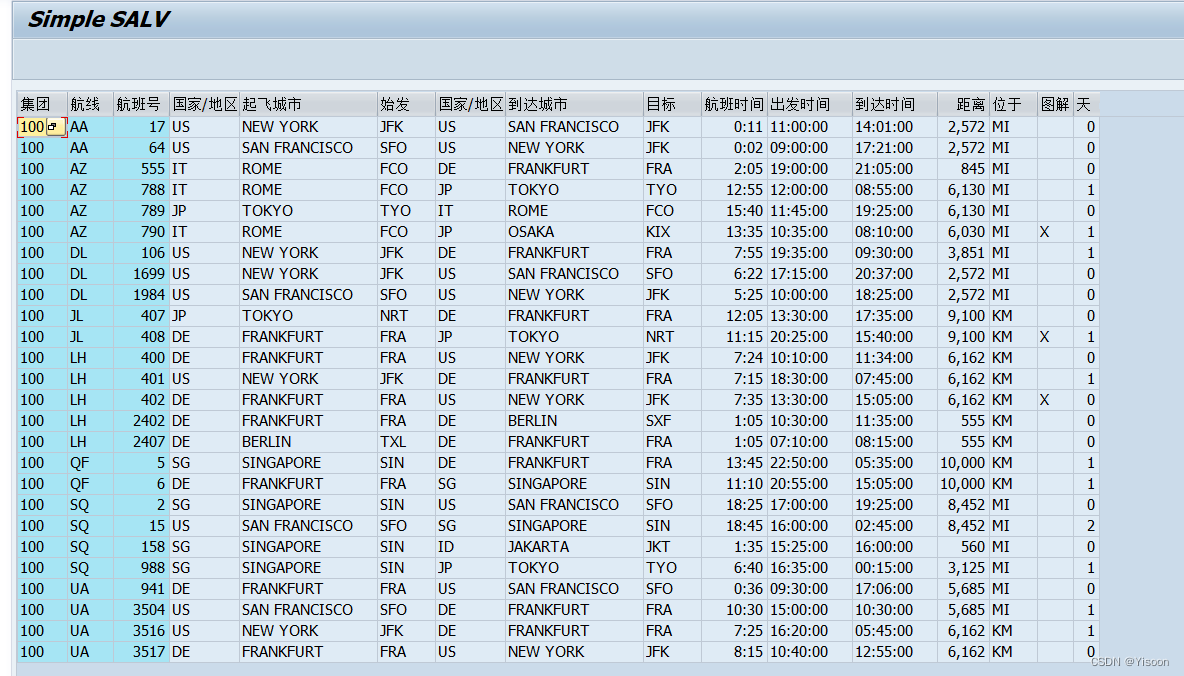Click the JKT airport cell

tap(672, 547)
